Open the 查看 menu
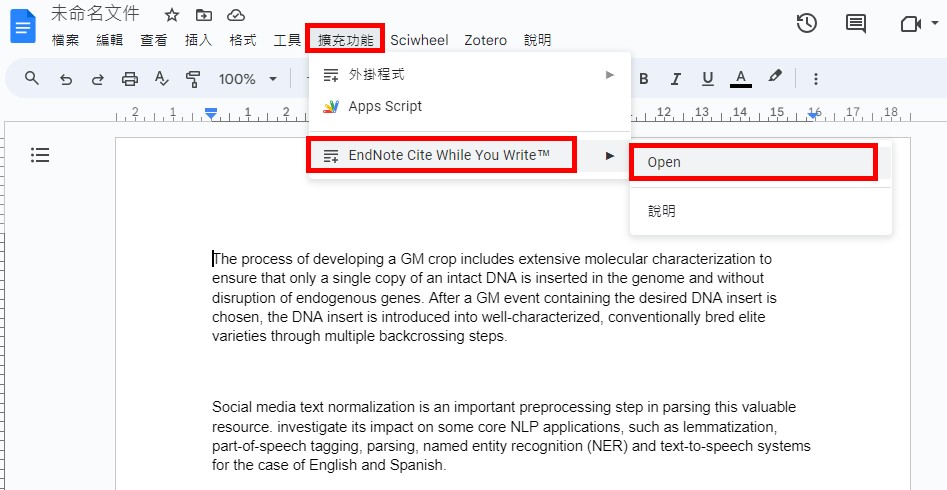The width and height of the screenshot is (947, 490). (x=153, y=40)
